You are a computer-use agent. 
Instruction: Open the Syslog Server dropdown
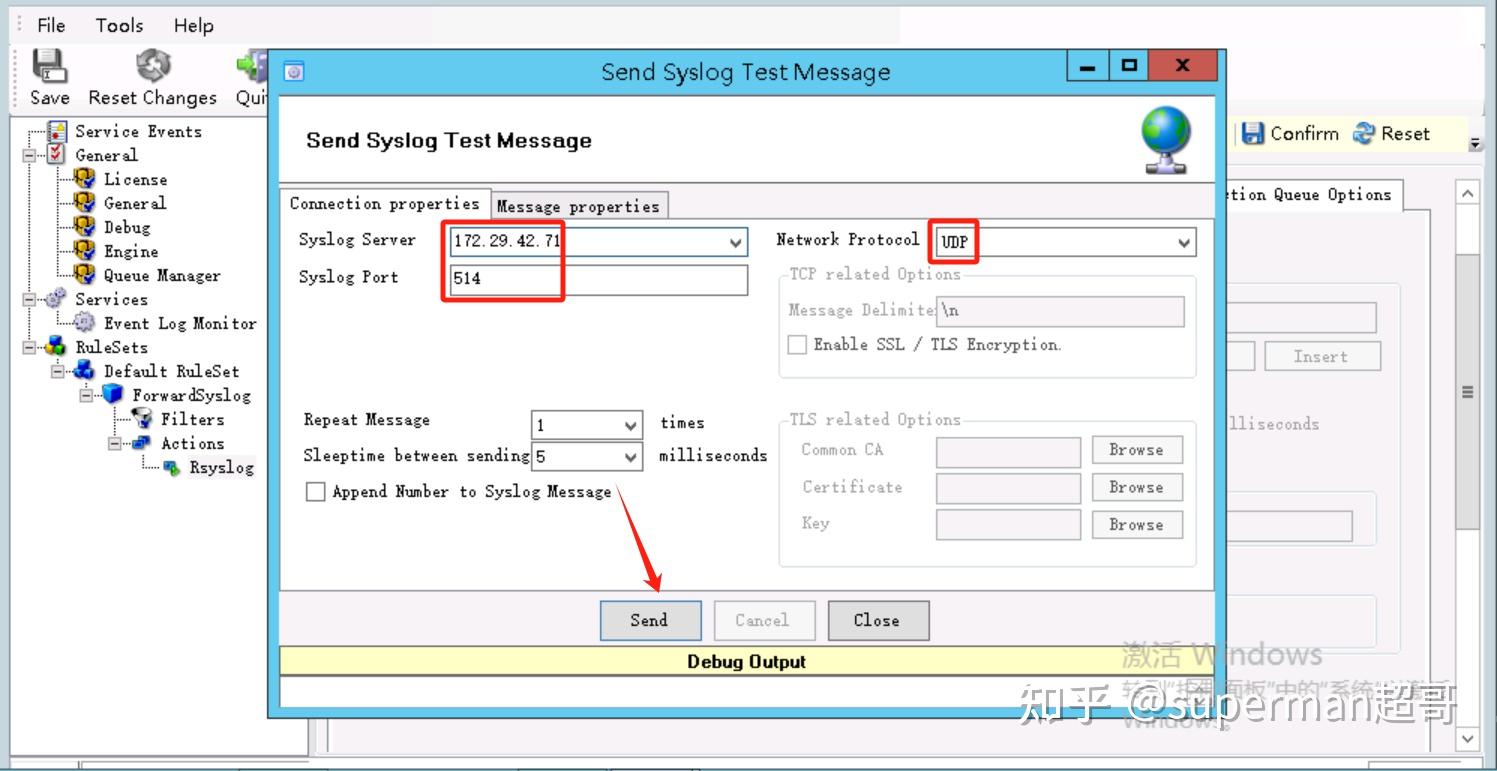tap(736, 242)
